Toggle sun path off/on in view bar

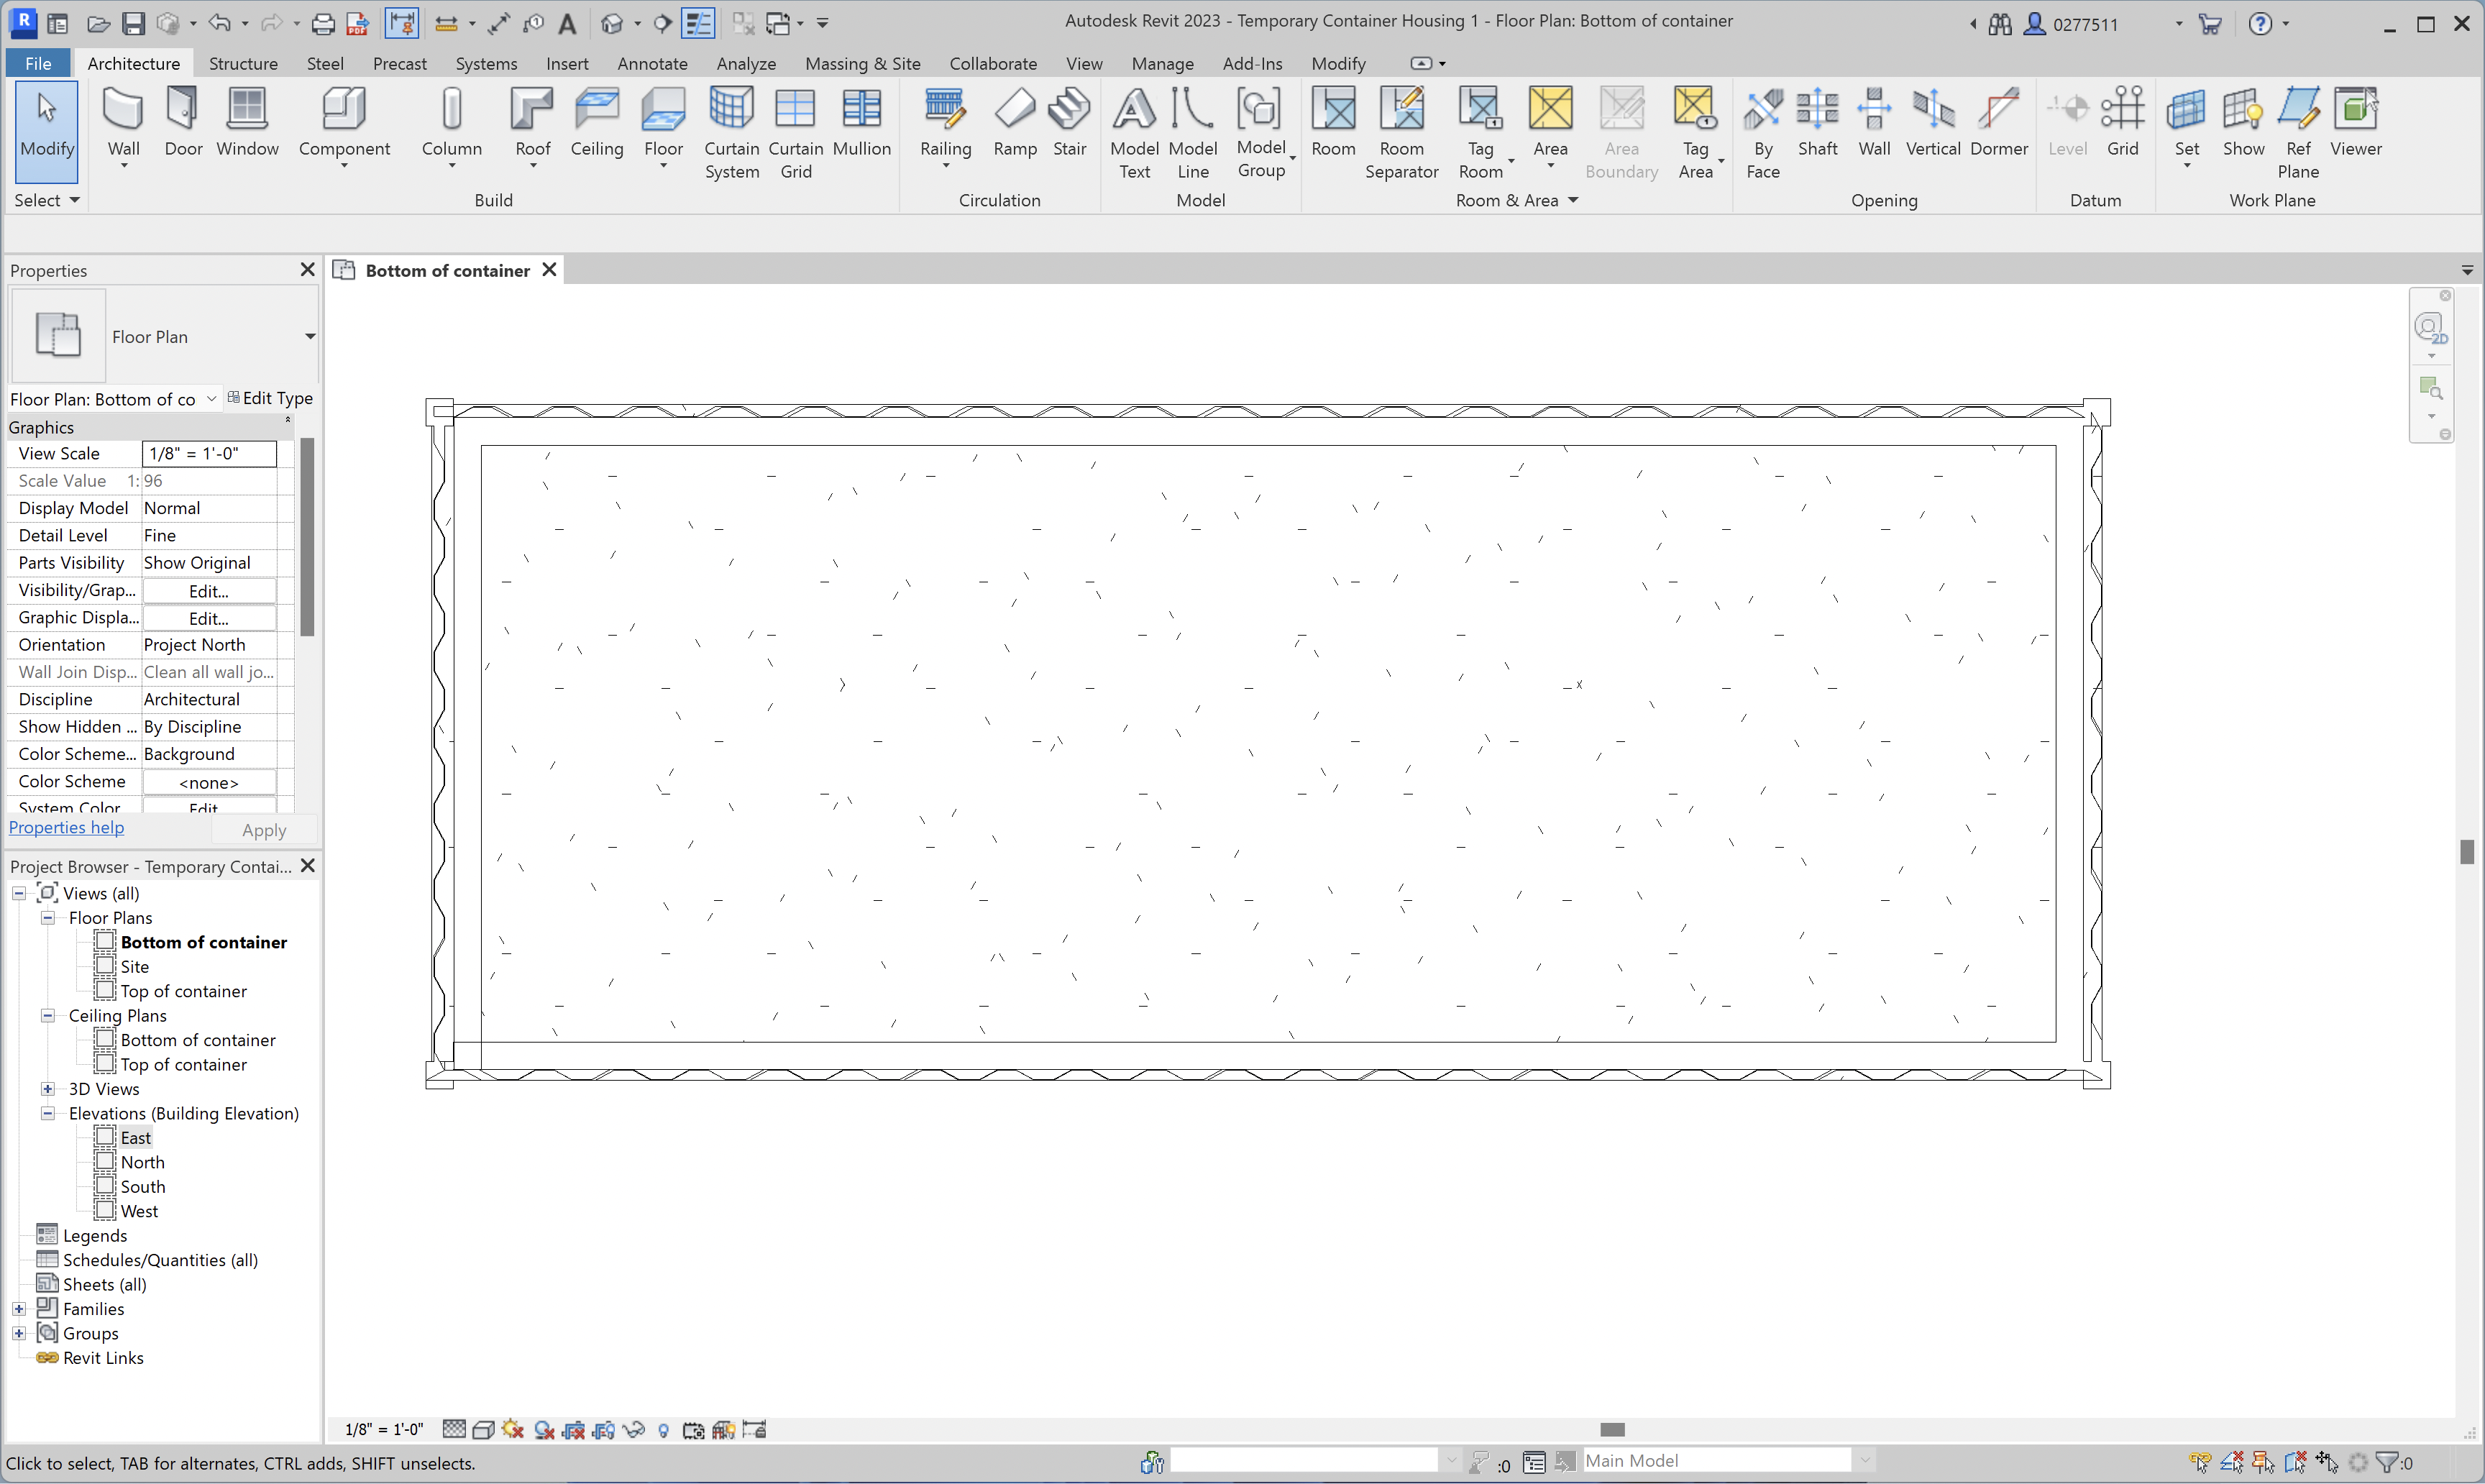coord(512,1430)
